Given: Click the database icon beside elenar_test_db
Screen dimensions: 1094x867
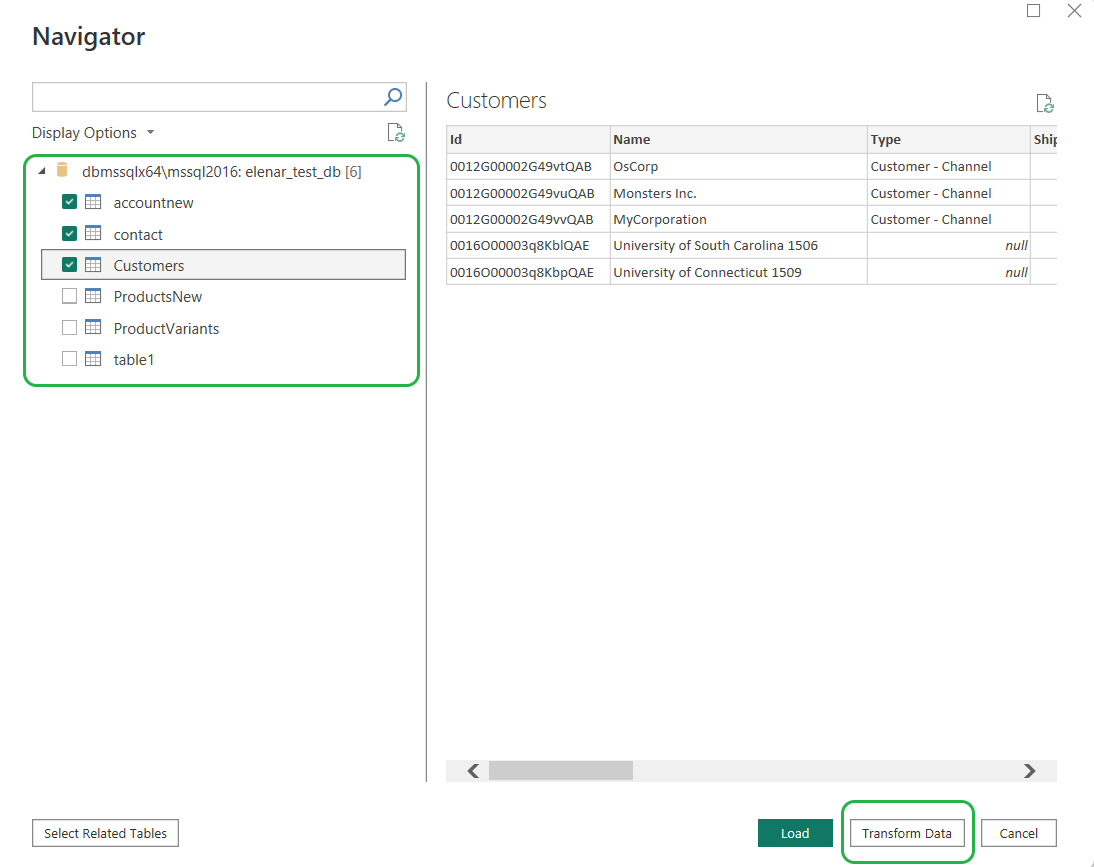Looking at the screenshot, I should click(x=62, y=170).
